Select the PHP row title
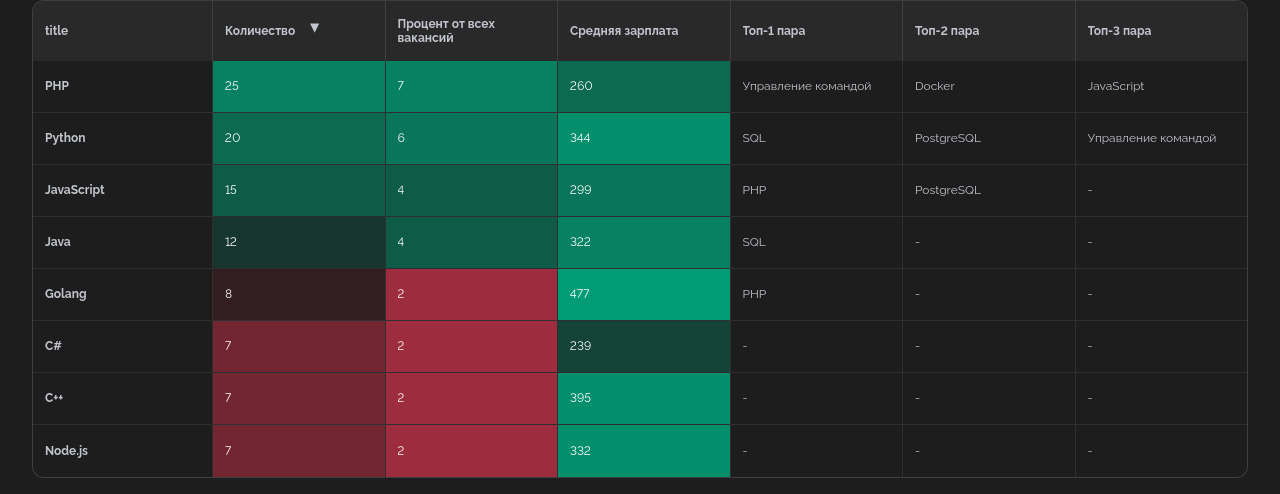The image size is (1280, 494). tap(57, 86)
